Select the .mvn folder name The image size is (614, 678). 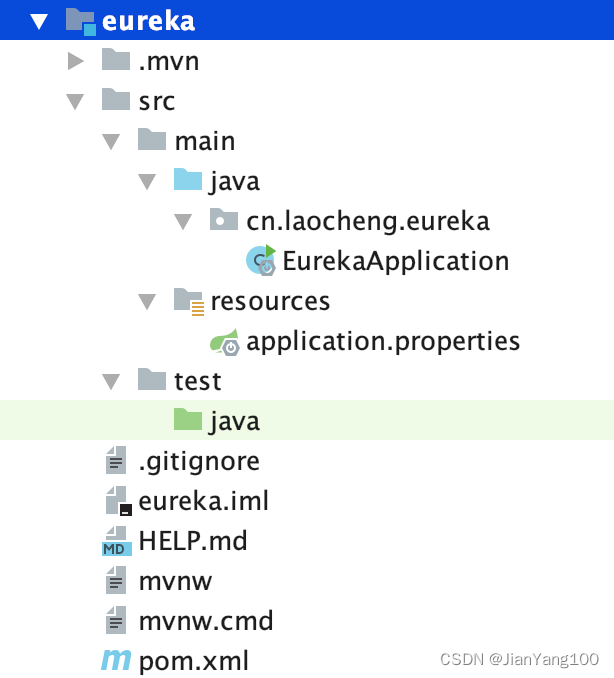[x=169, y=61]
